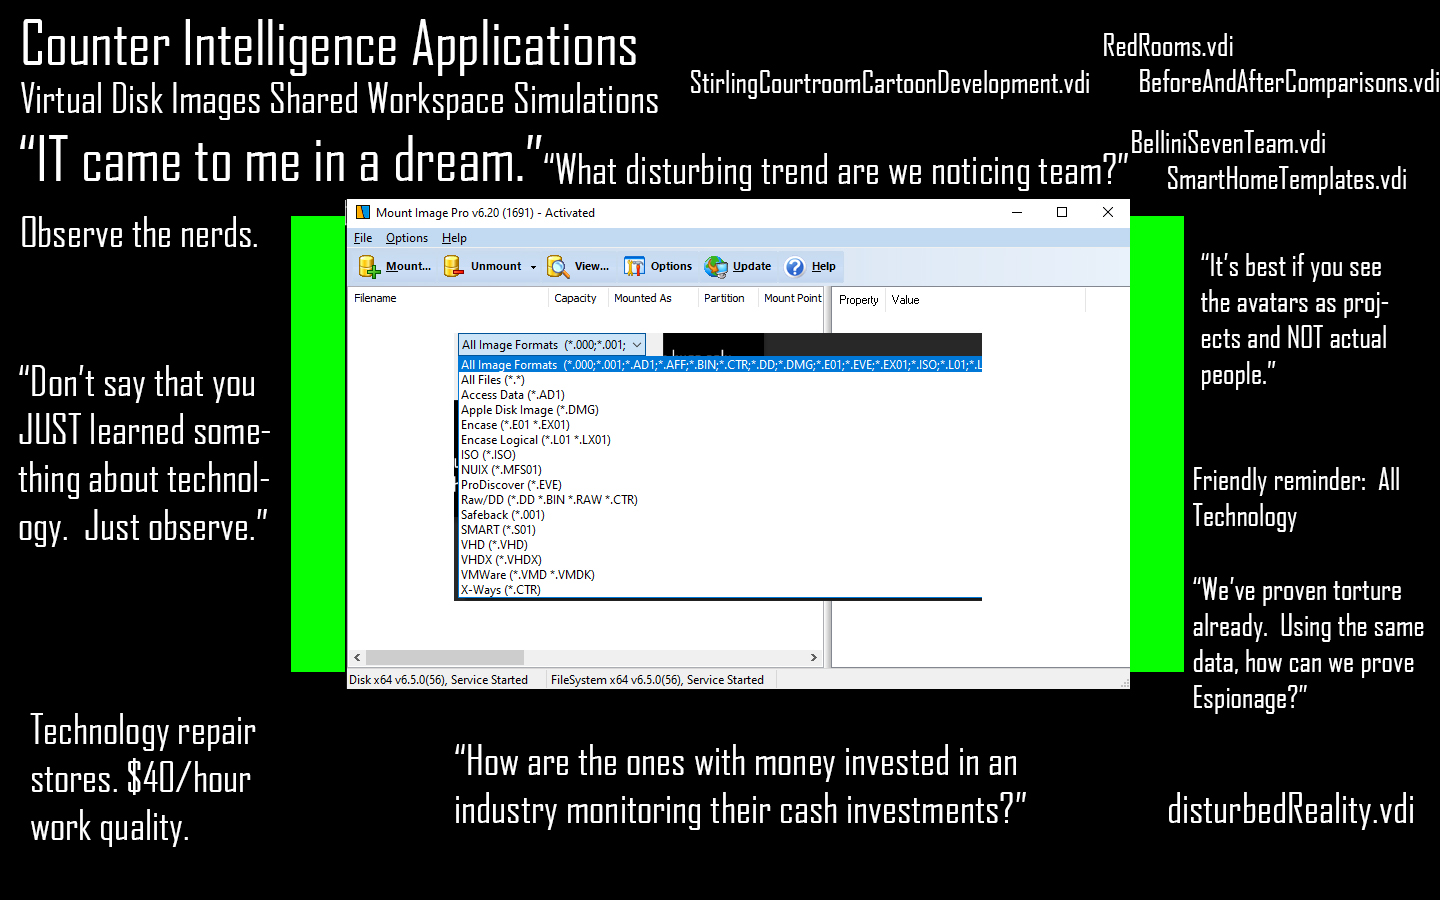Click the Update globe icon
Screen dimensions: 1440x900
tap(716, 266)
